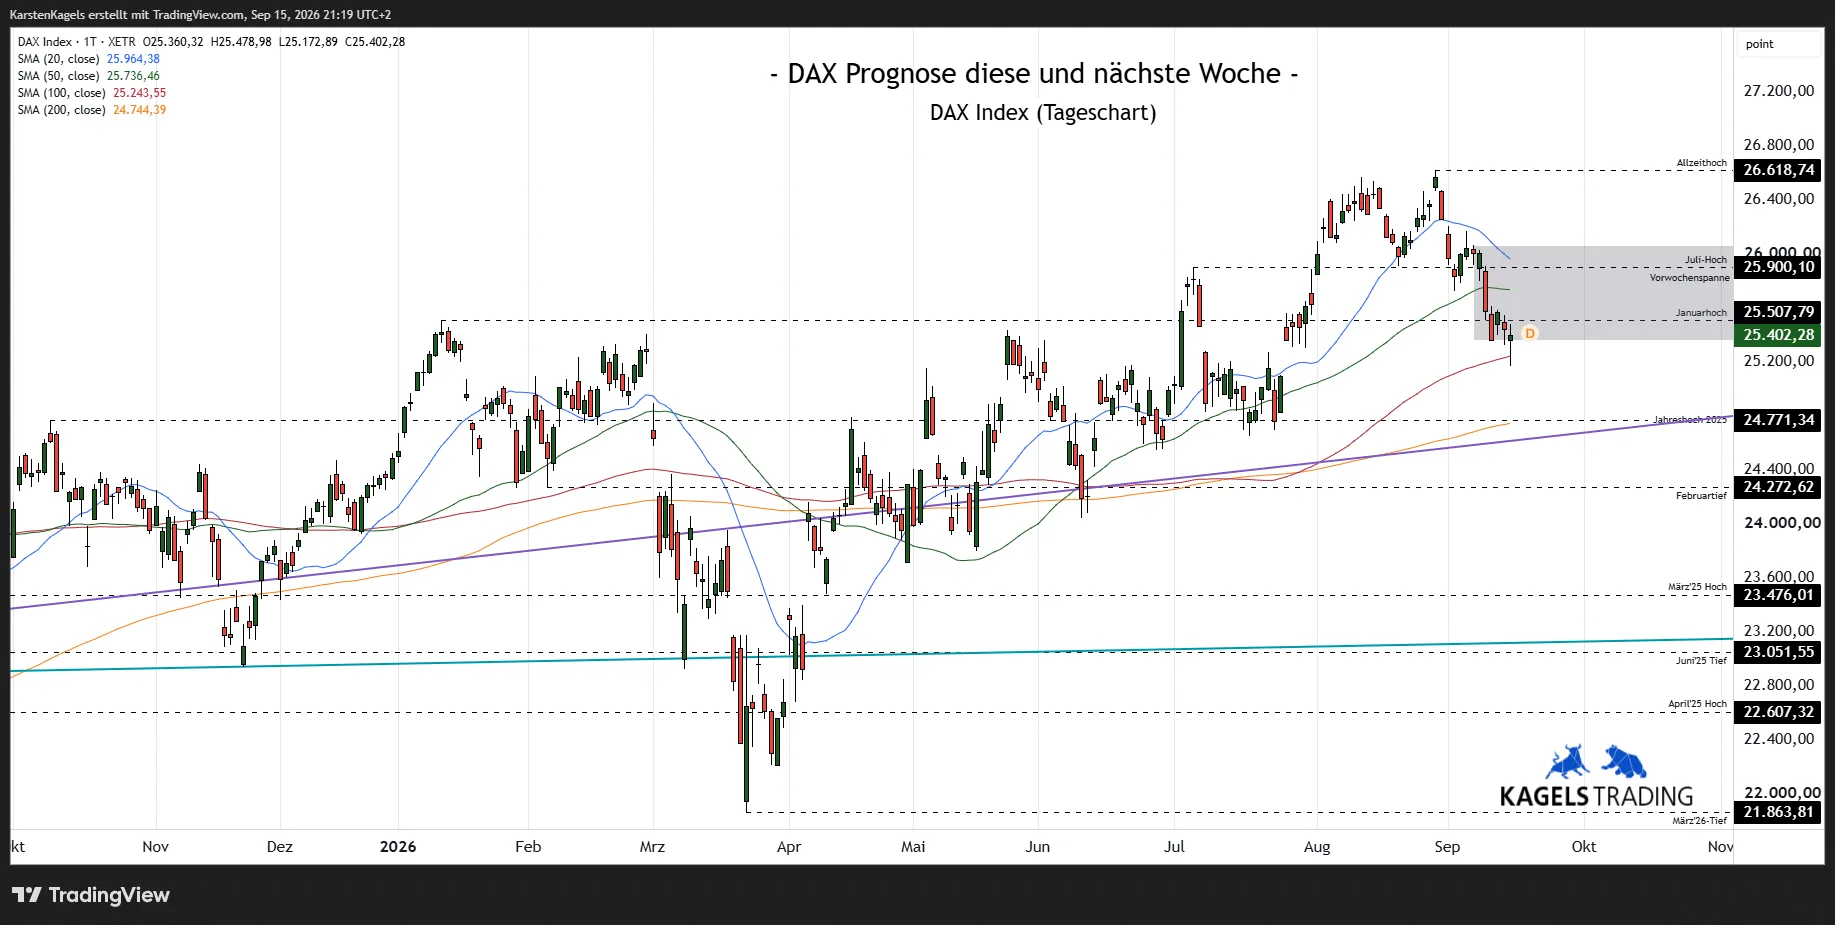
Task: Click the 23.051,55 price label
Action: (x=1778, y=652)
